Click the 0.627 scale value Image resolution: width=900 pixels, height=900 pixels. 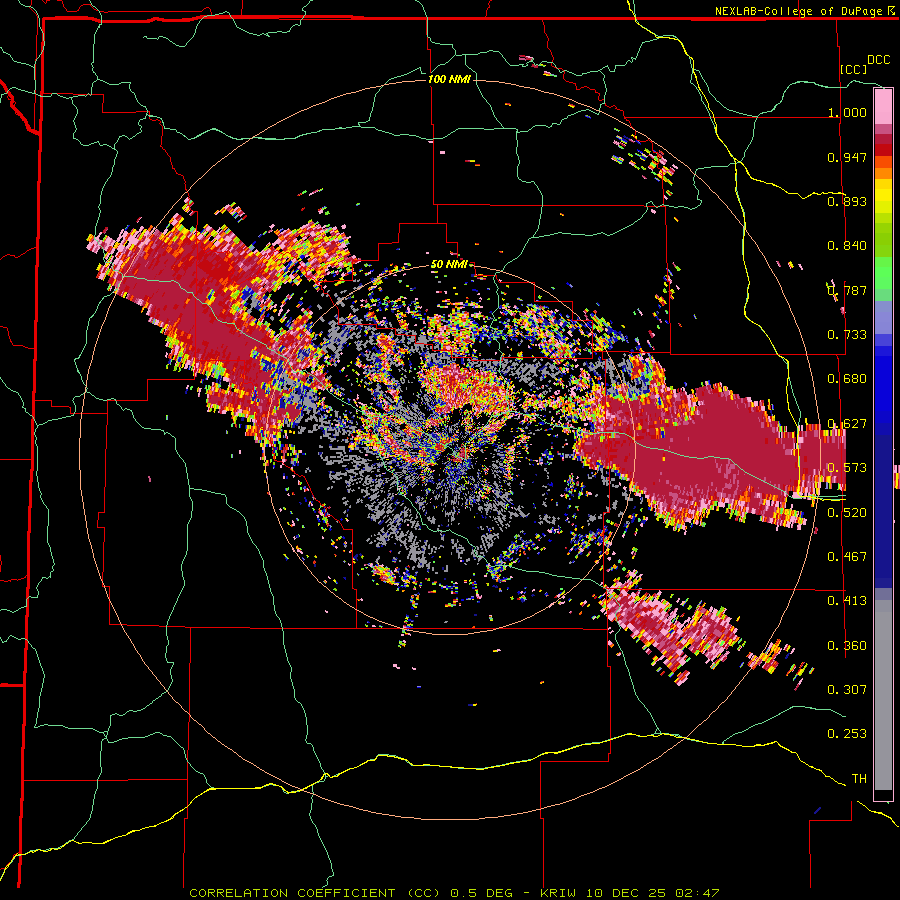coord(847,424)
